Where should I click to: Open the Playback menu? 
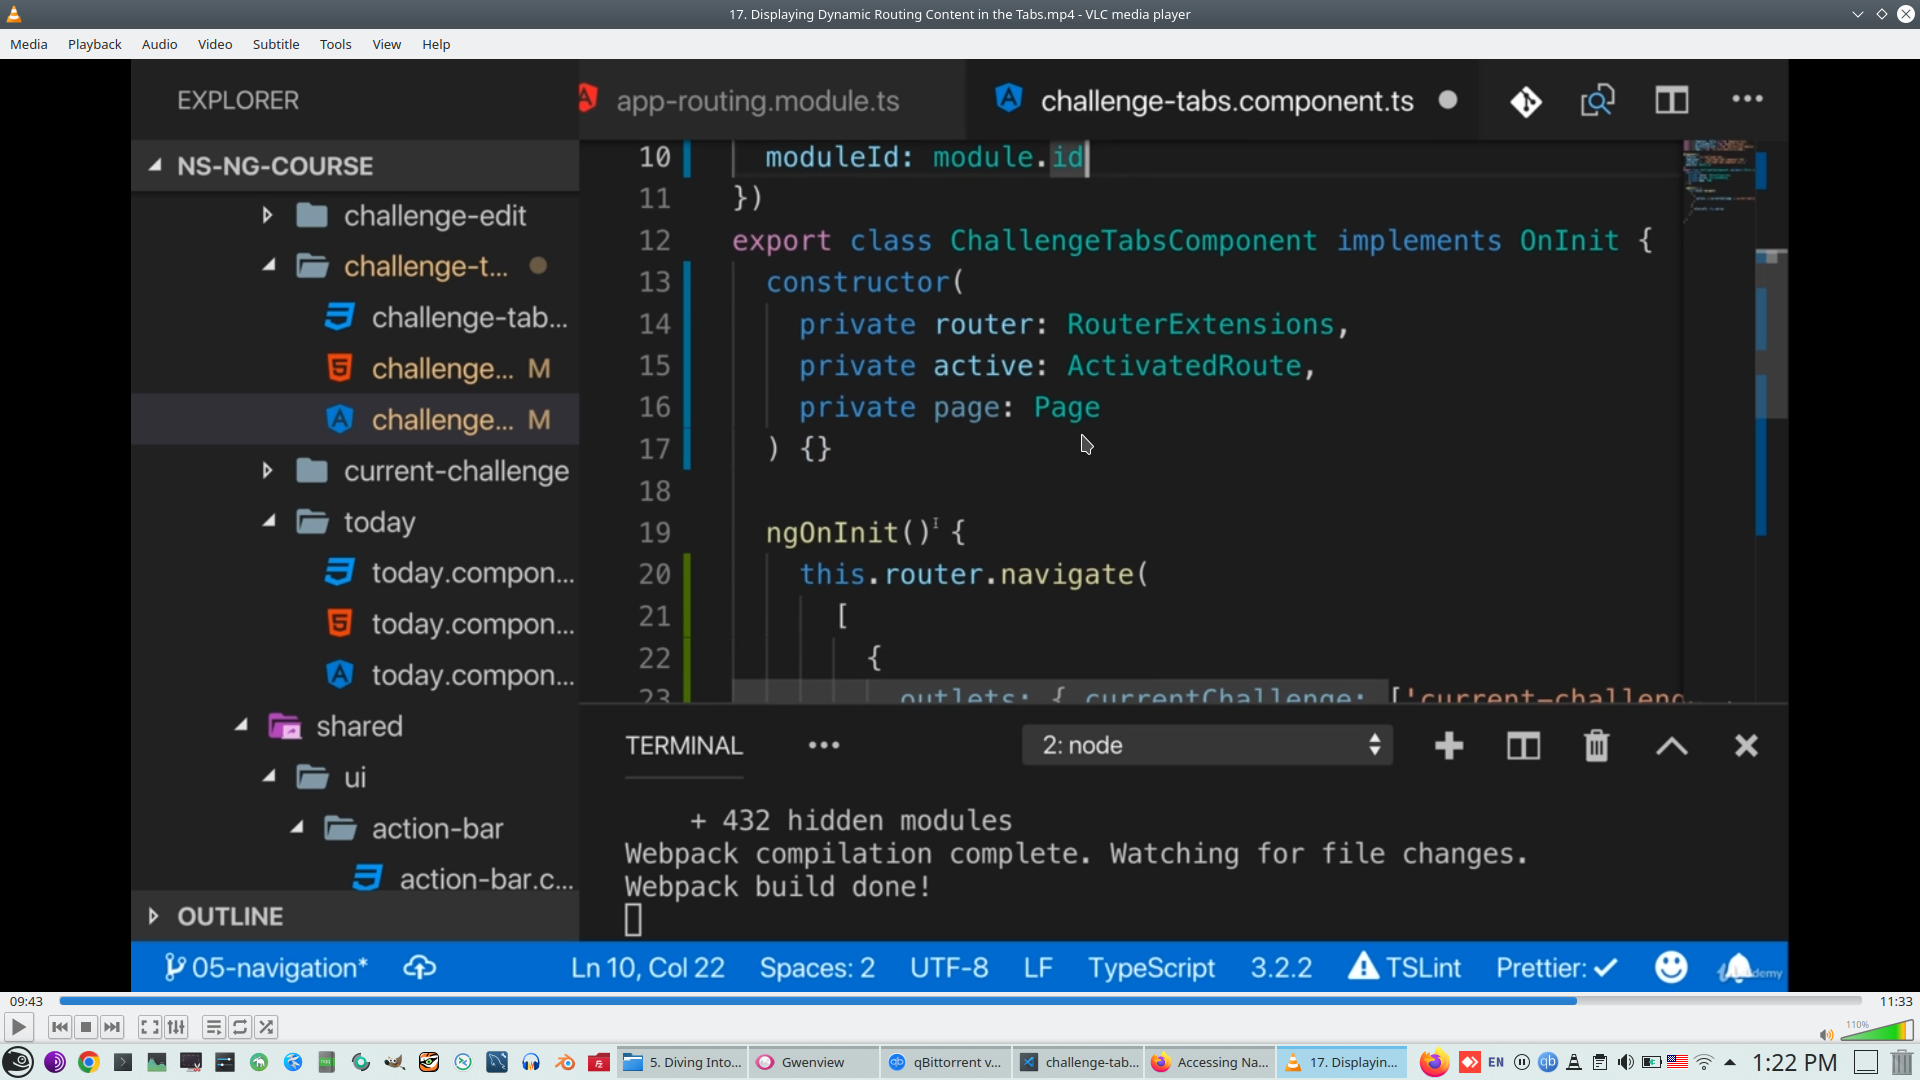click(94, 44)
